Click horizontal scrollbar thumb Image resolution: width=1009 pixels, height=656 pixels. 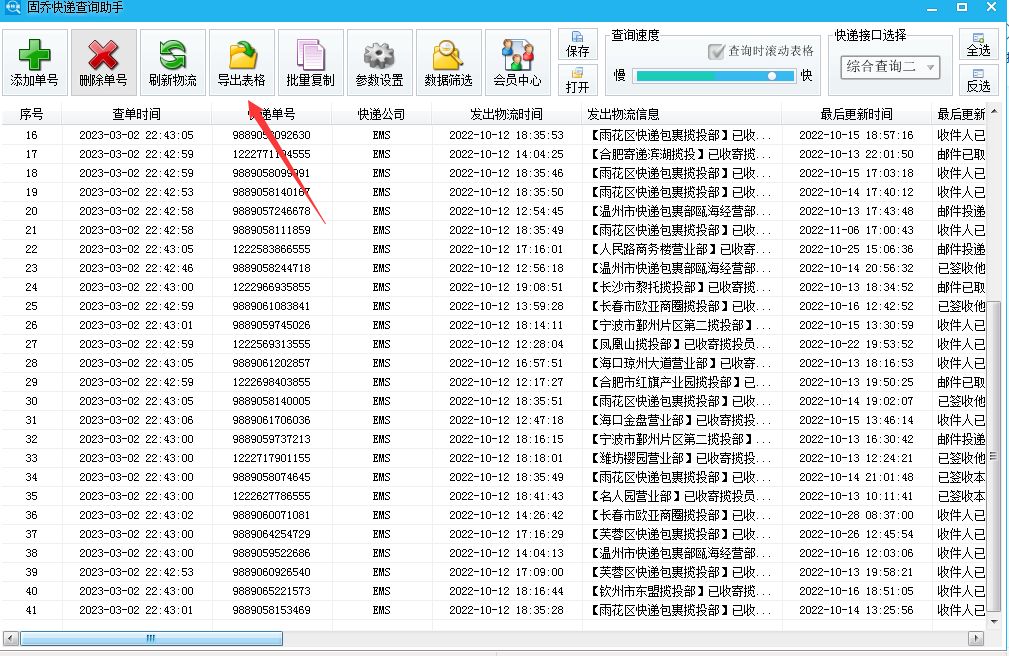(151, 639)
